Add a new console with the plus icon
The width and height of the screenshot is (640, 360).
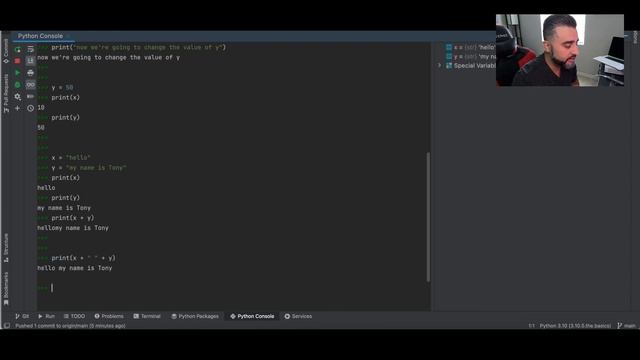(18, 108)
